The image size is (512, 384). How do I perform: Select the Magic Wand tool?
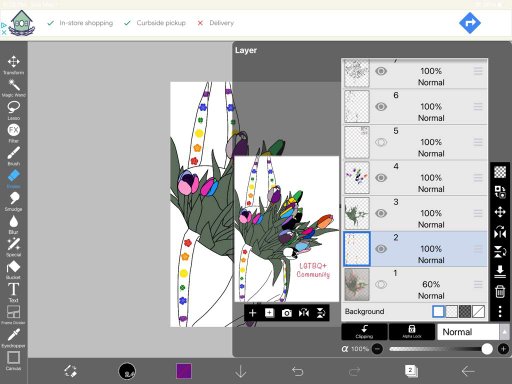(x=13, y=88)
